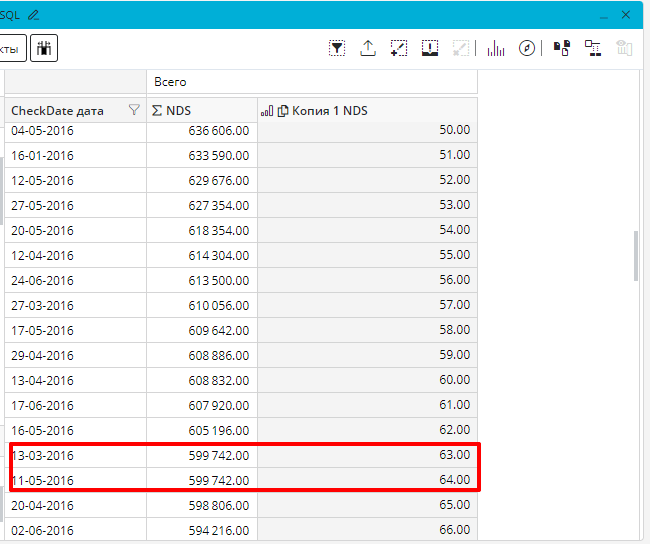Open the filter panel icon in toolbar

(338, 48)
